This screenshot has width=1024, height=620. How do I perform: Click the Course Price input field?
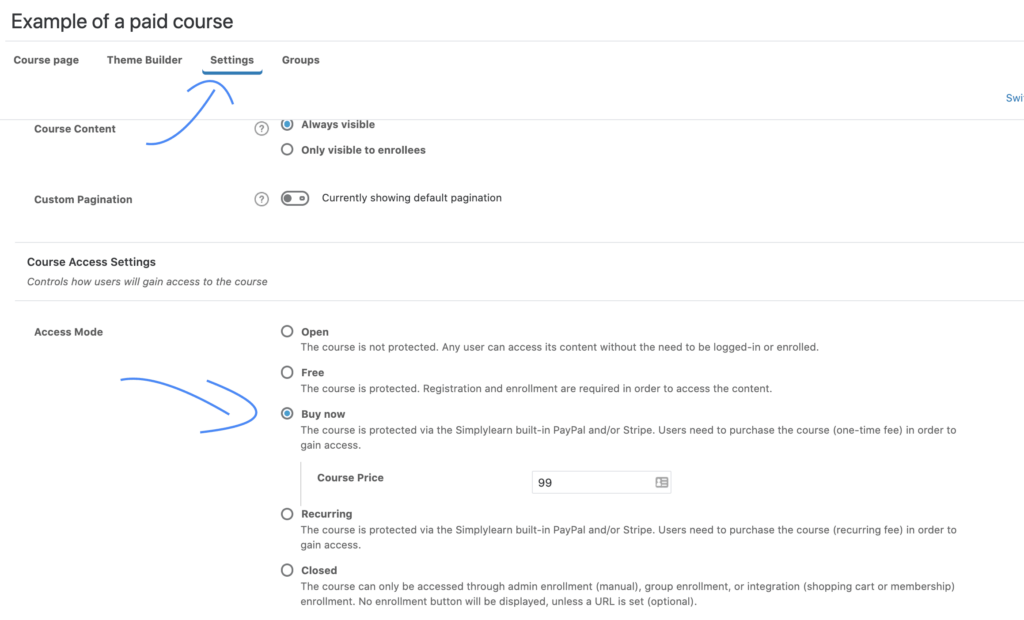[x=592, y=482]
